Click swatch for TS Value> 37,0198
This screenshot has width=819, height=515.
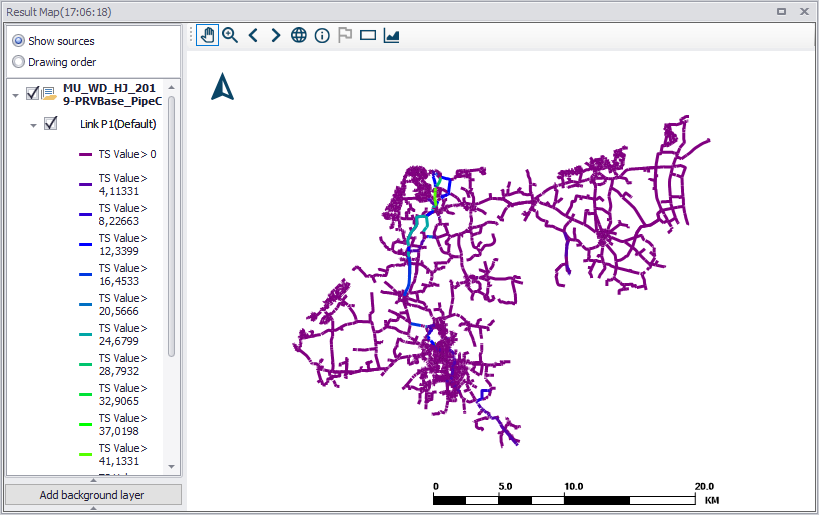pos(86,425)
